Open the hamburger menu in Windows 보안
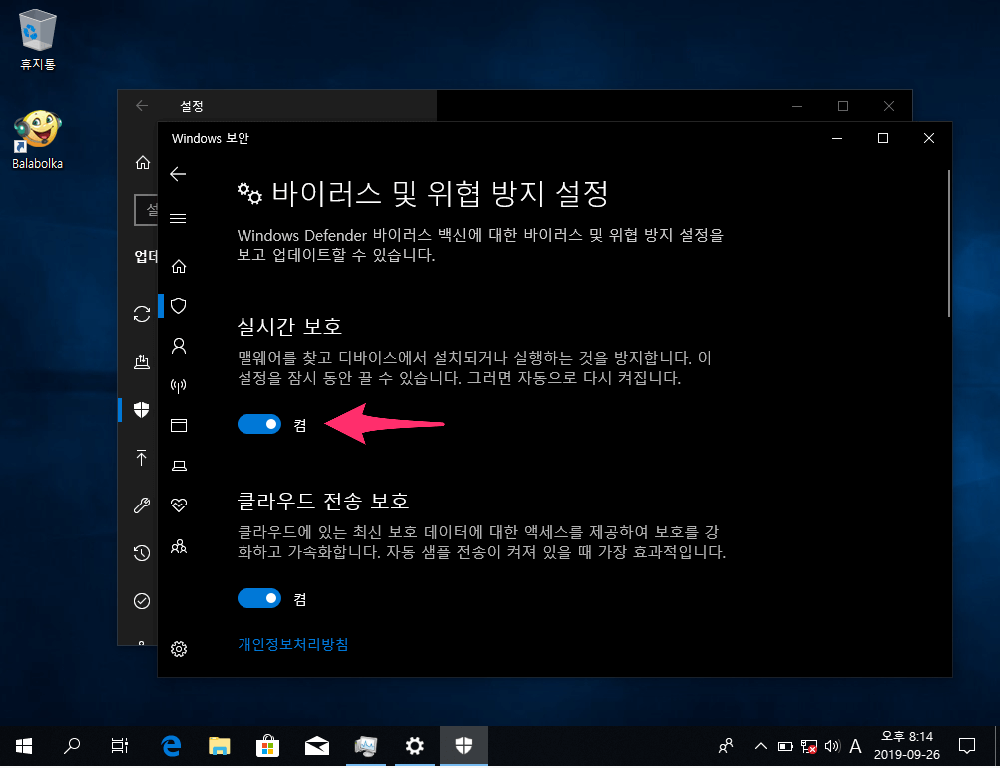 (x=179, y=219)
